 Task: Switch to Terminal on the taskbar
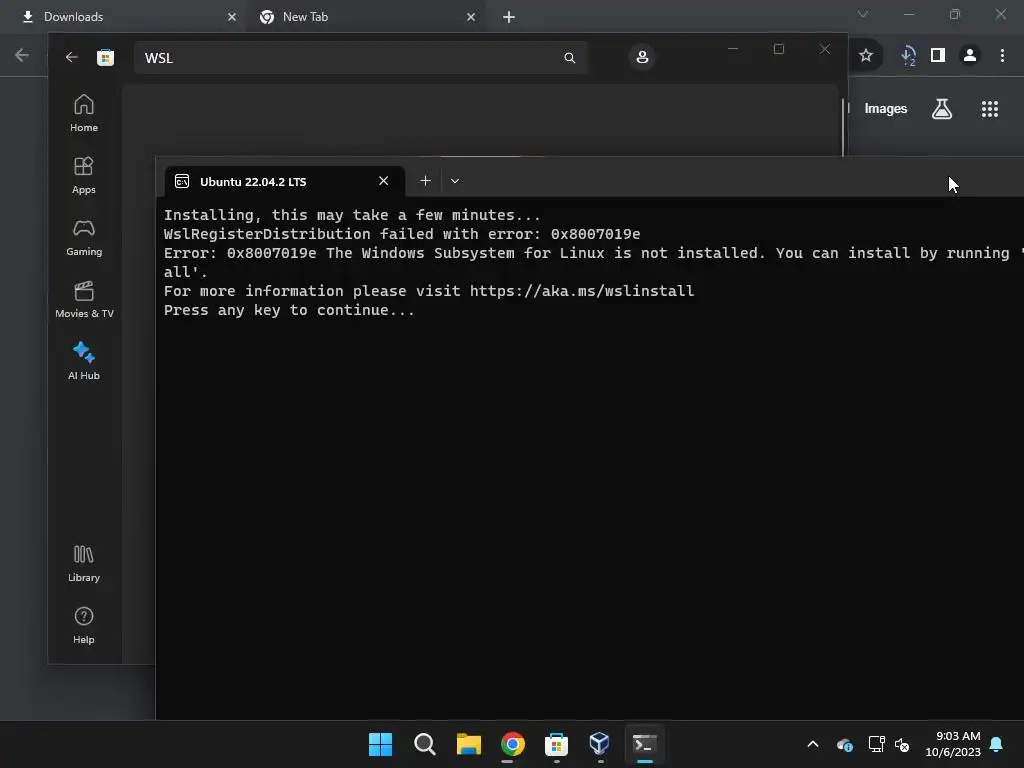click(x=645, y=744)
